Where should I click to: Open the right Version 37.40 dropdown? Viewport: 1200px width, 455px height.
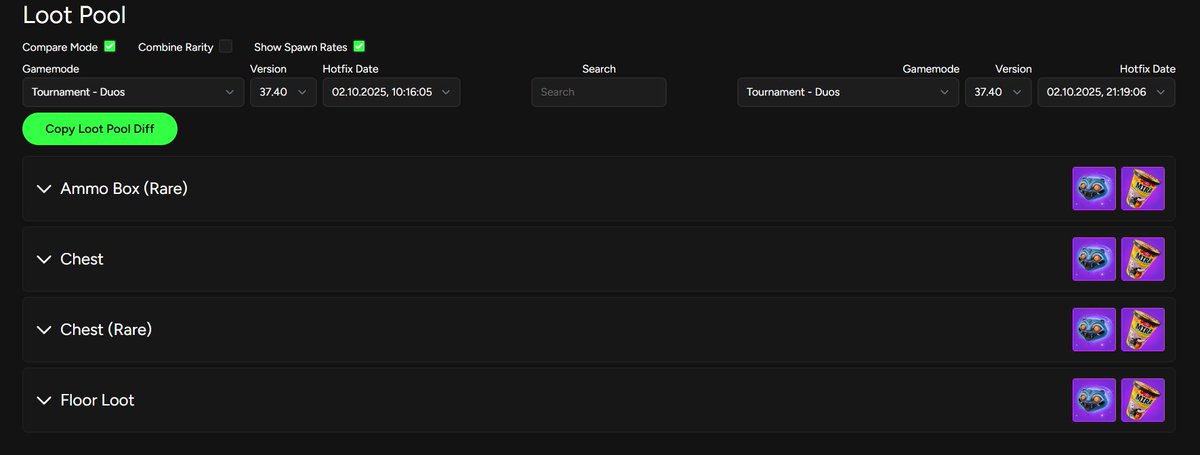tap(998, 92)
